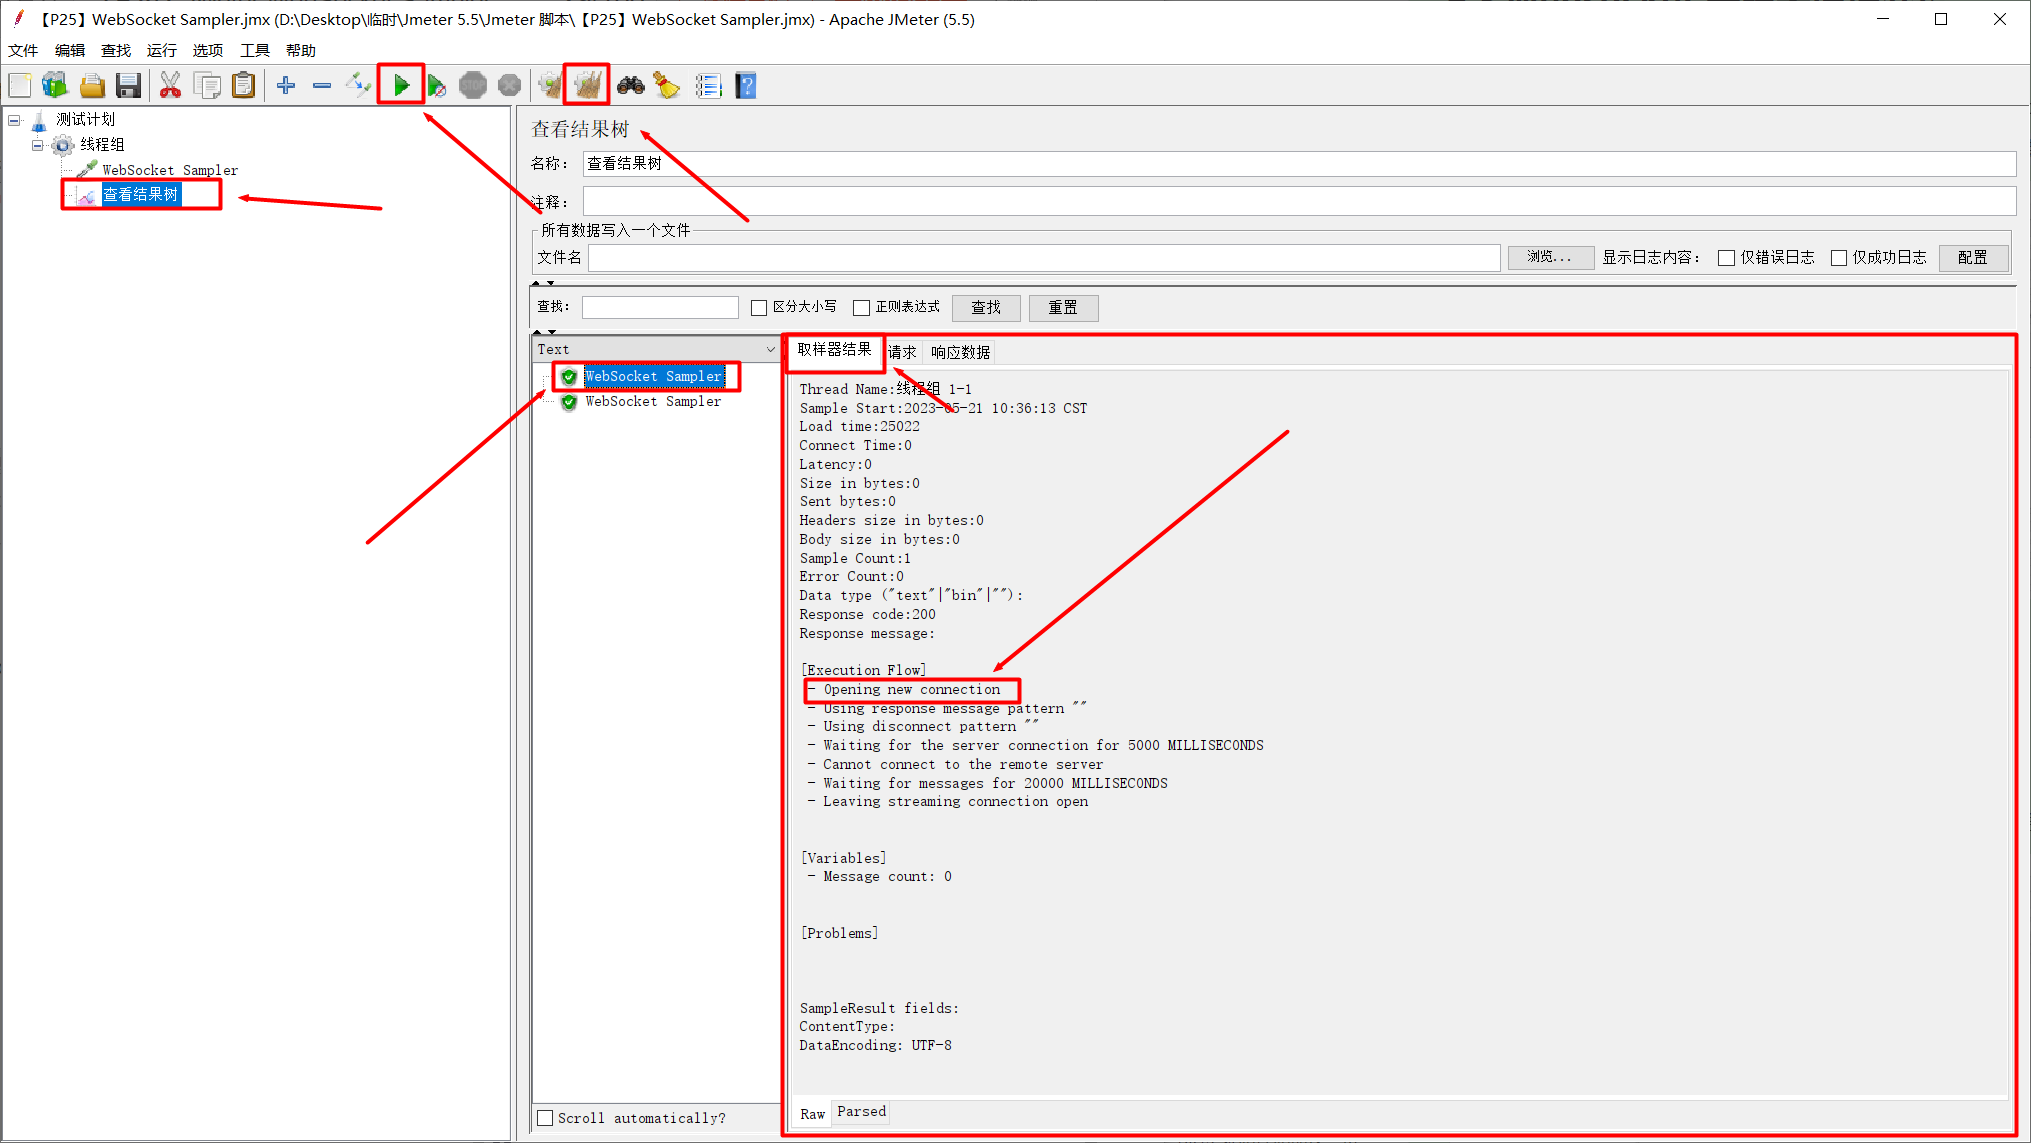This screenshot has width=2031, height=1143.
Task: Clear all results
Action: click(x=587, y=86)
